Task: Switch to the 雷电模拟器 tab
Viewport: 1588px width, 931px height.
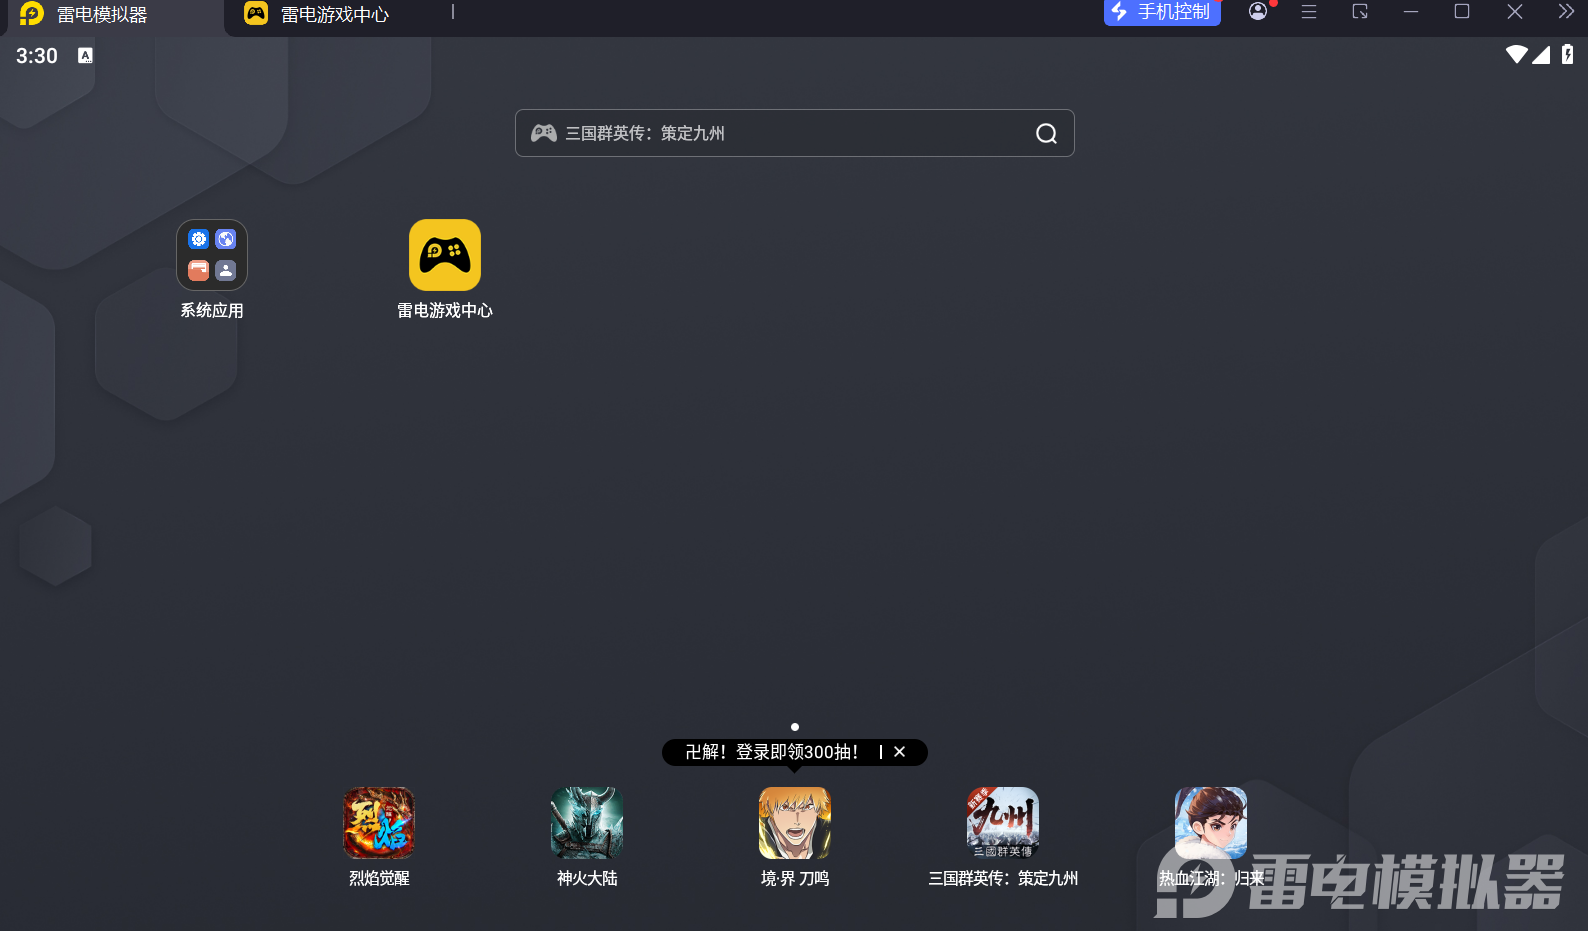Action: pyautogui.click(x=100, y=15)
